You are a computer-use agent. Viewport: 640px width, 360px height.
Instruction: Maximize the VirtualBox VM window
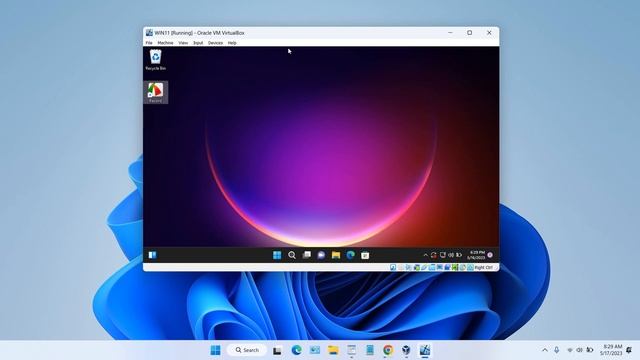click(x=470, y=33)
